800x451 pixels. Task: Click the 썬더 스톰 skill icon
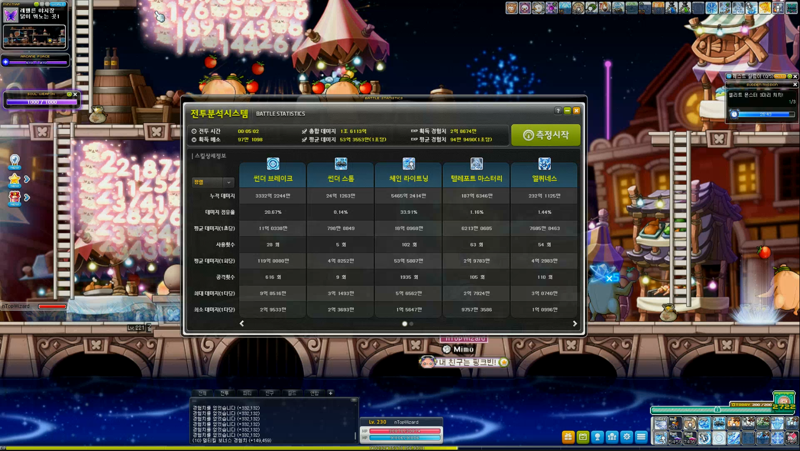[341, 164]
